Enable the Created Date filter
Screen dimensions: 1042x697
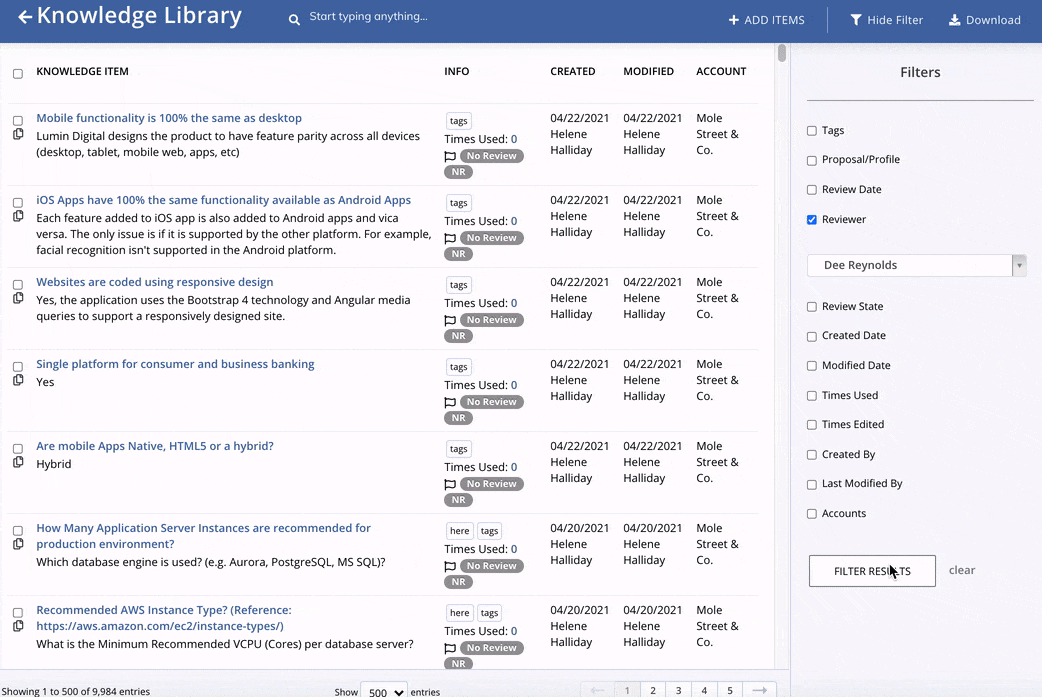tap(811, 336)
